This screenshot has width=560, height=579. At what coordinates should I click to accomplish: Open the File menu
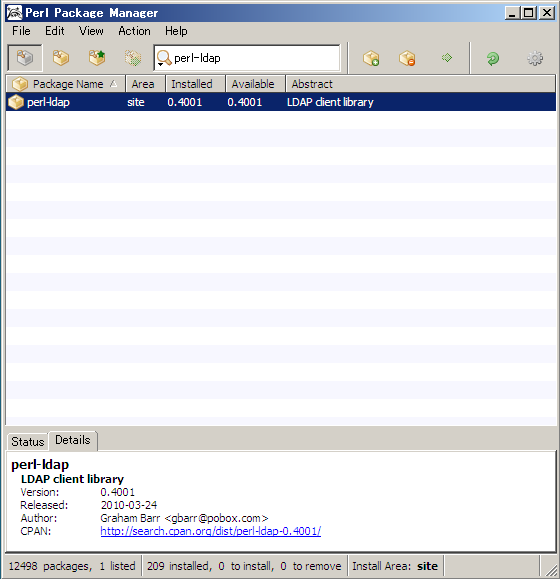click(21, 31)
